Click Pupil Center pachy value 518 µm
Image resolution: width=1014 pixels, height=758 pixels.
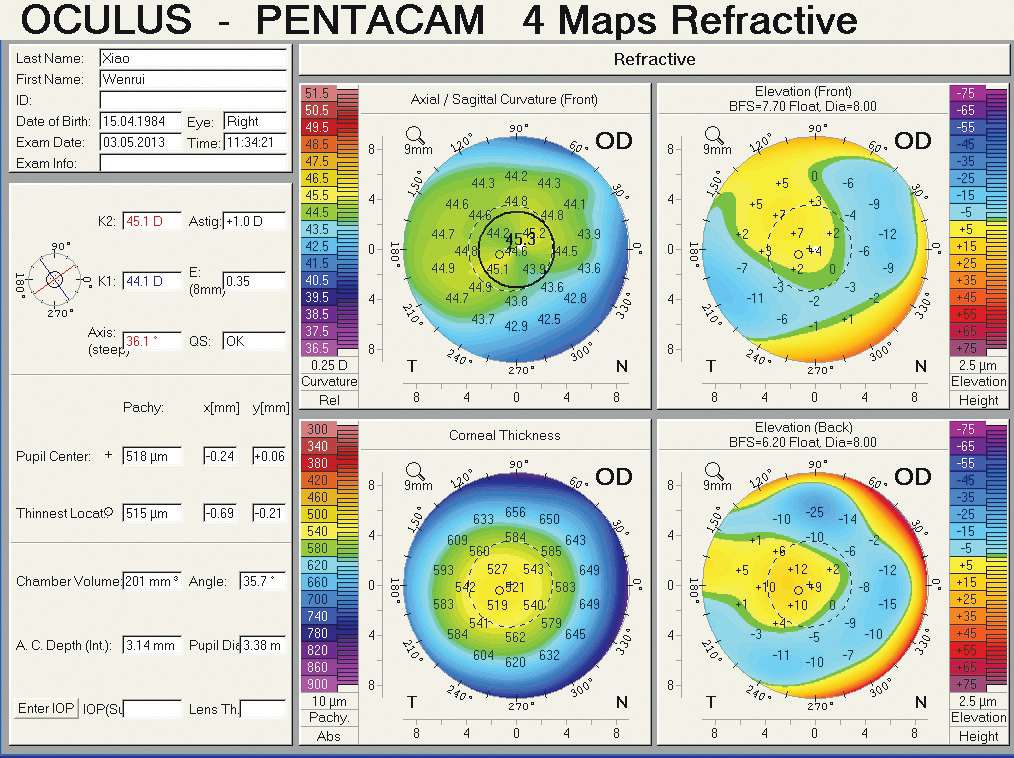tap(152, 456)
